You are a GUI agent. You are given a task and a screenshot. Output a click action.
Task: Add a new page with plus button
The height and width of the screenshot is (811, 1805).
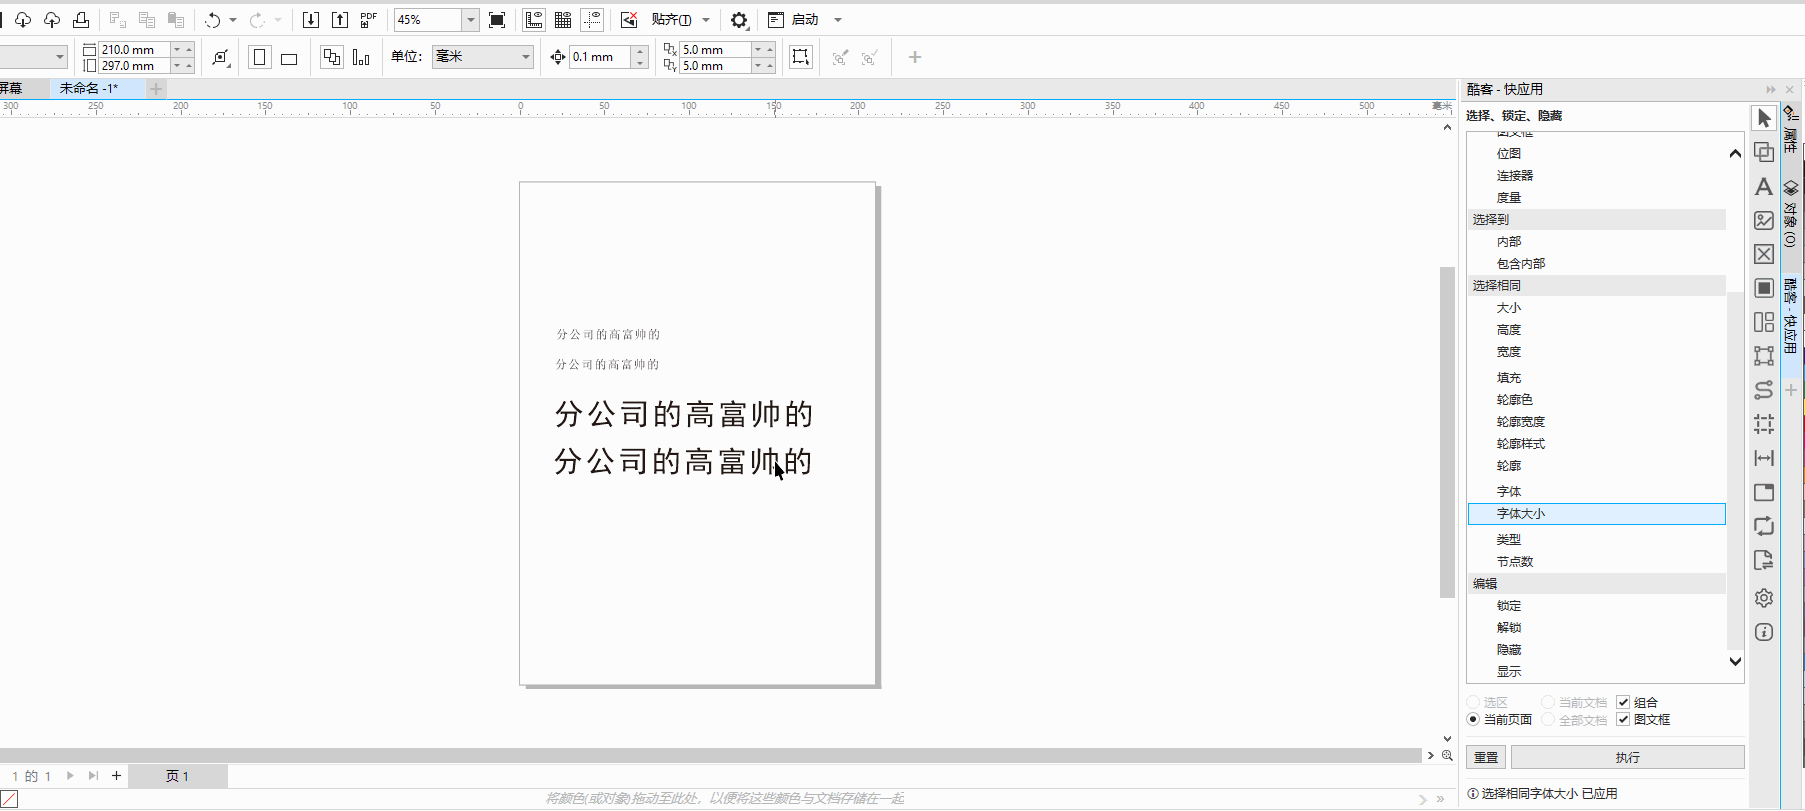click(x=116, y=775)
